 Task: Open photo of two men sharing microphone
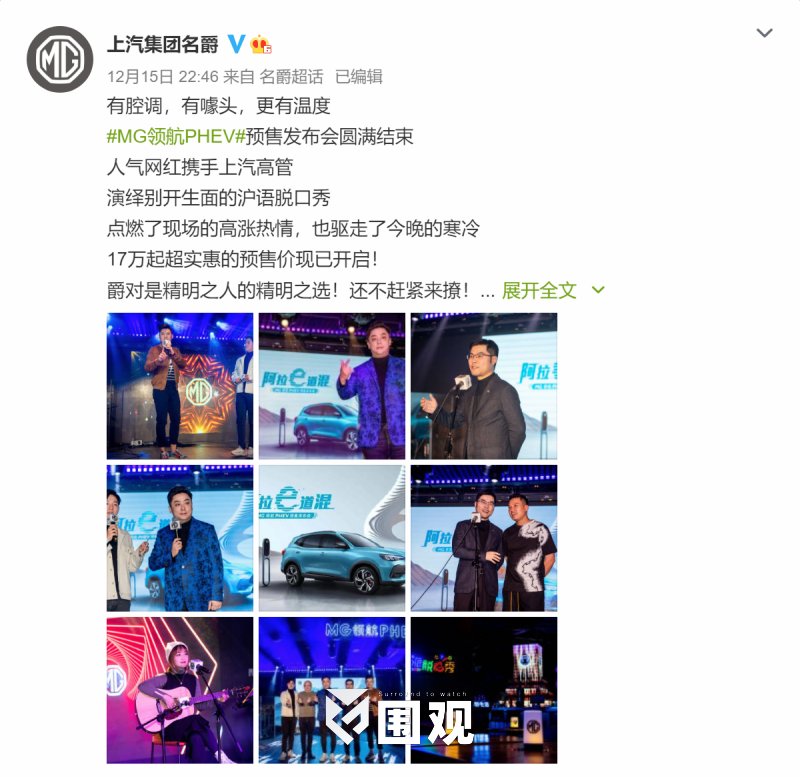484,538
